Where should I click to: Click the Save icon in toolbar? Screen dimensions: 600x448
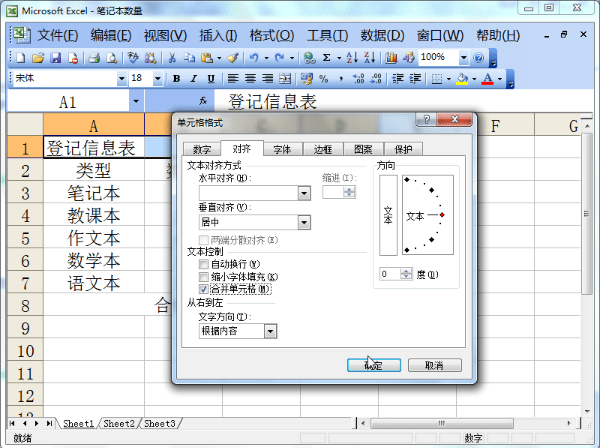click(57, 58)
